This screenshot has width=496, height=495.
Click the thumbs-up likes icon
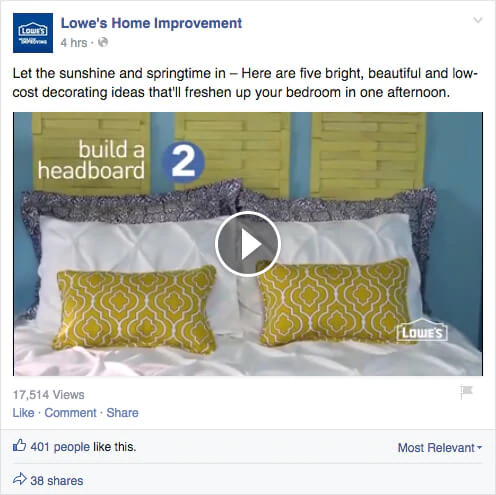pos(19,445)
